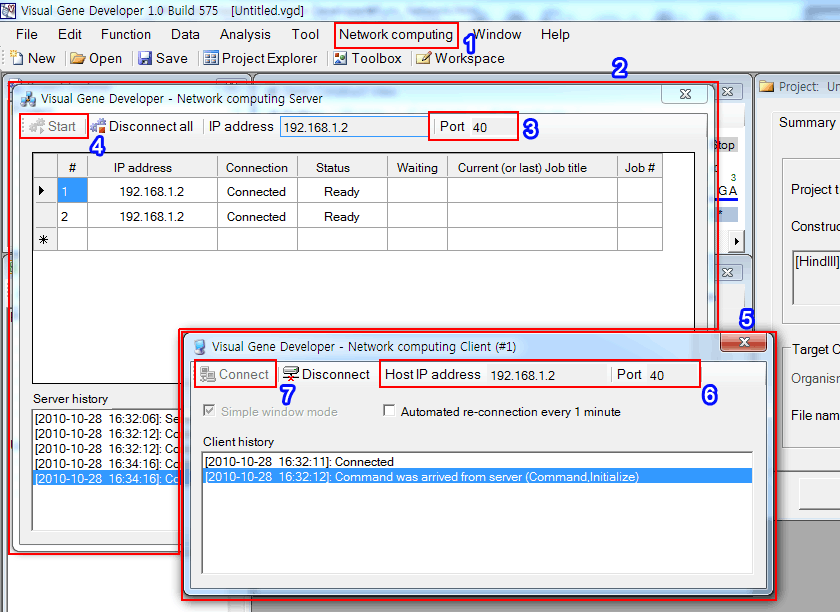840x612 pixels.
Task: Open the File menu
Action: tap(27, 34)
